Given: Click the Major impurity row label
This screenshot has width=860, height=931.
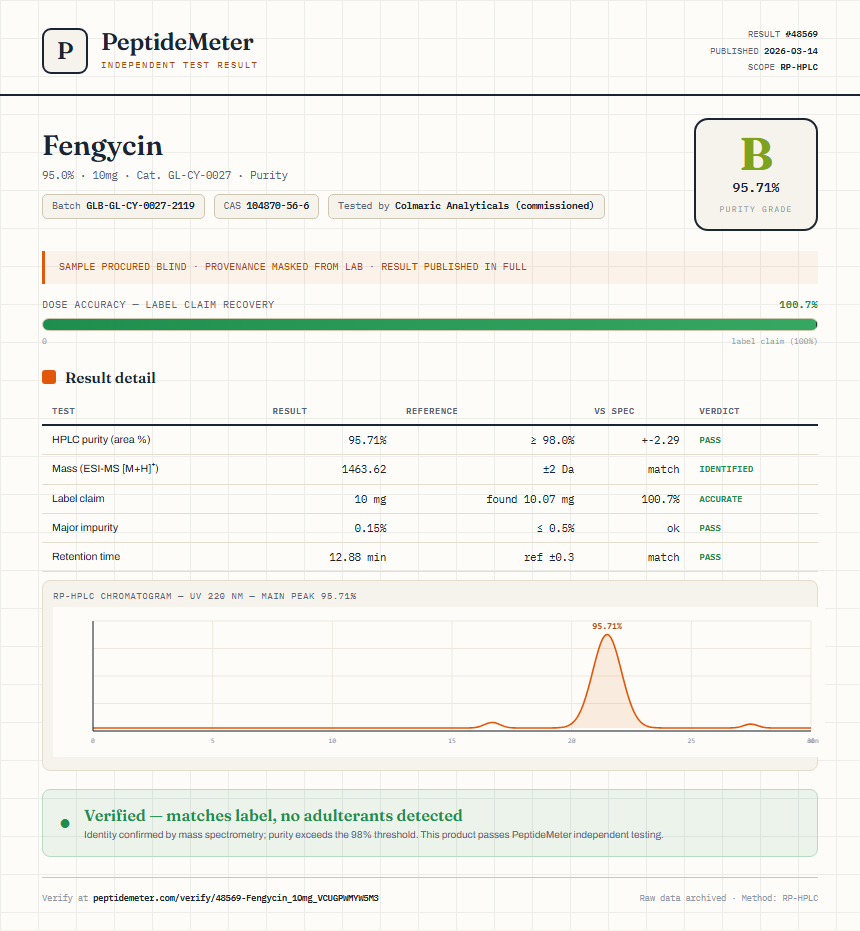Looking at the screenshot, I should 85,527.
